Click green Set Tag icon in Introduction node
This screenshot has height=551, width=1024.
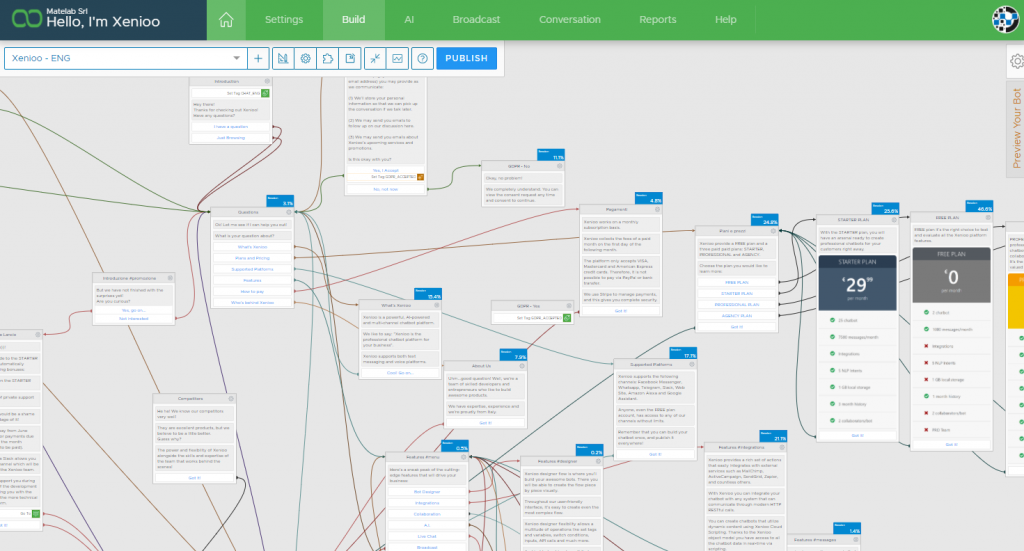coord(265,93)
